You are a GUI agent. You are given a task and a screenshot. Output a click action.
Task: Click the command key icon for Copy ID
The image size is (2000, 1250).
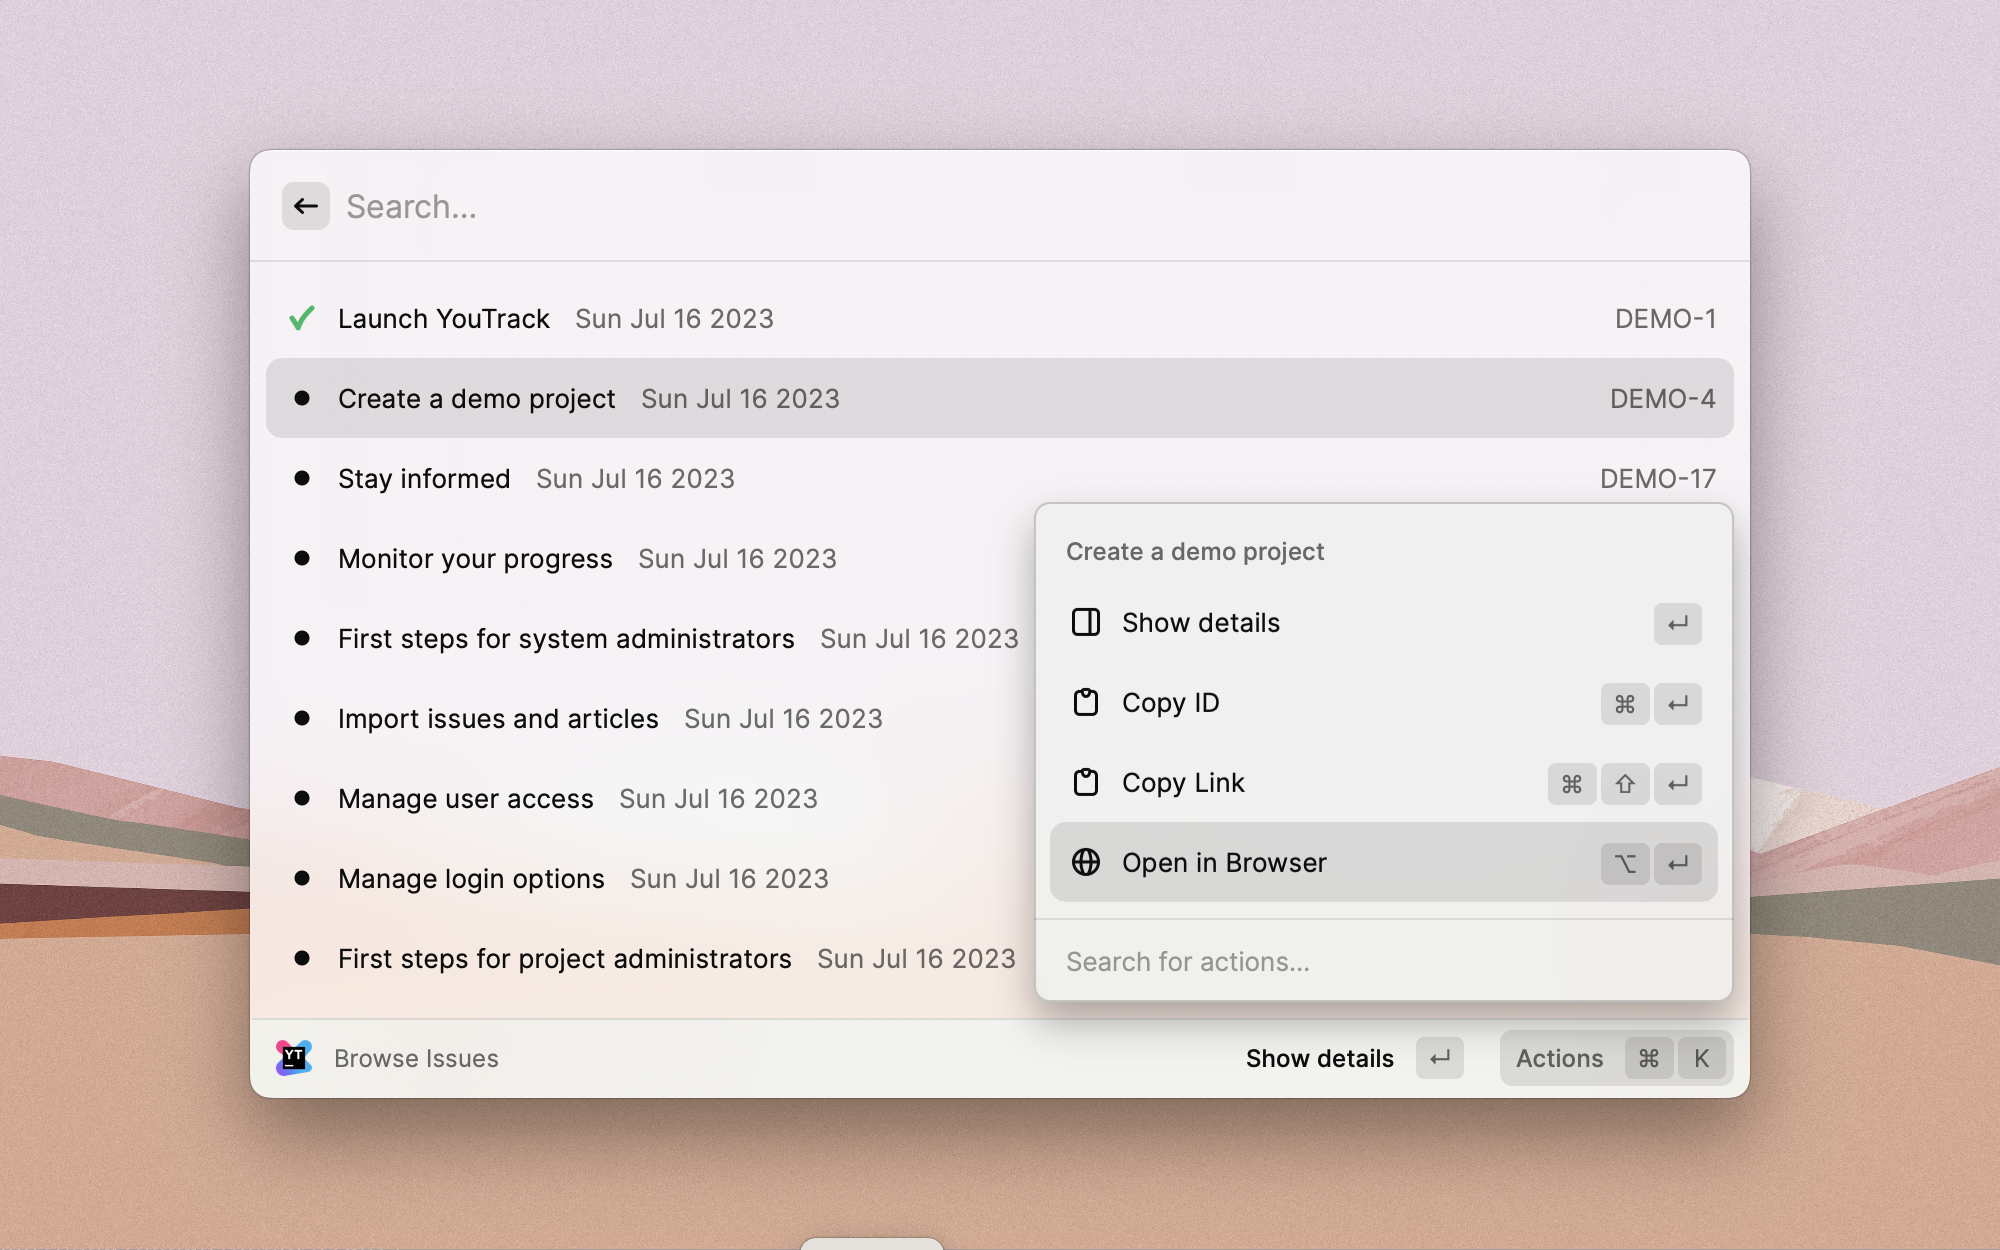pyautogui.click(x=1625, y=703)
